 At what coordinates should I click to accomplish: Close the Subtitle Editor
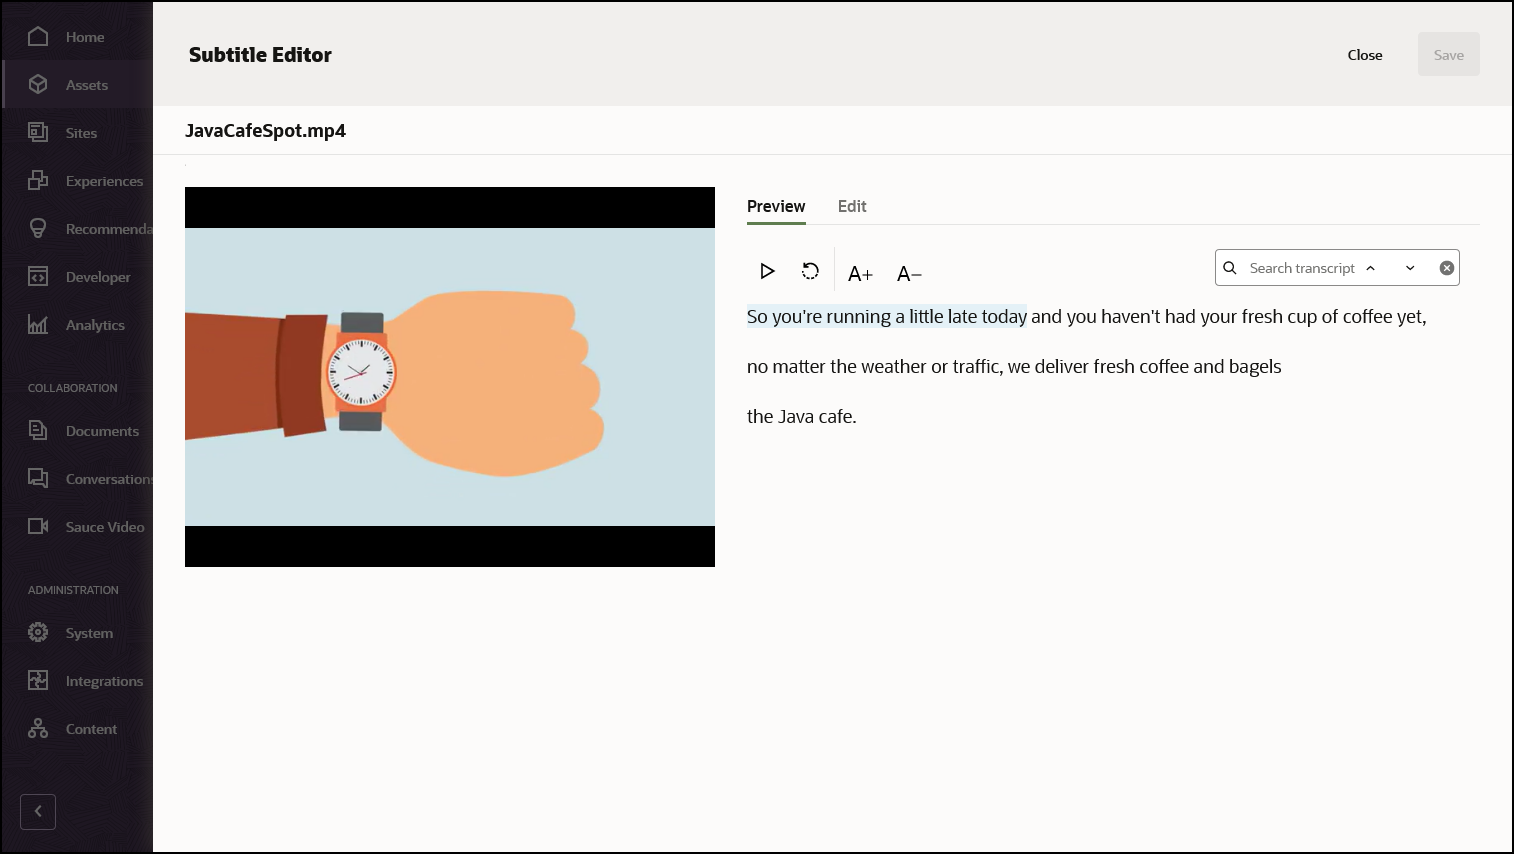[1365, 55]
